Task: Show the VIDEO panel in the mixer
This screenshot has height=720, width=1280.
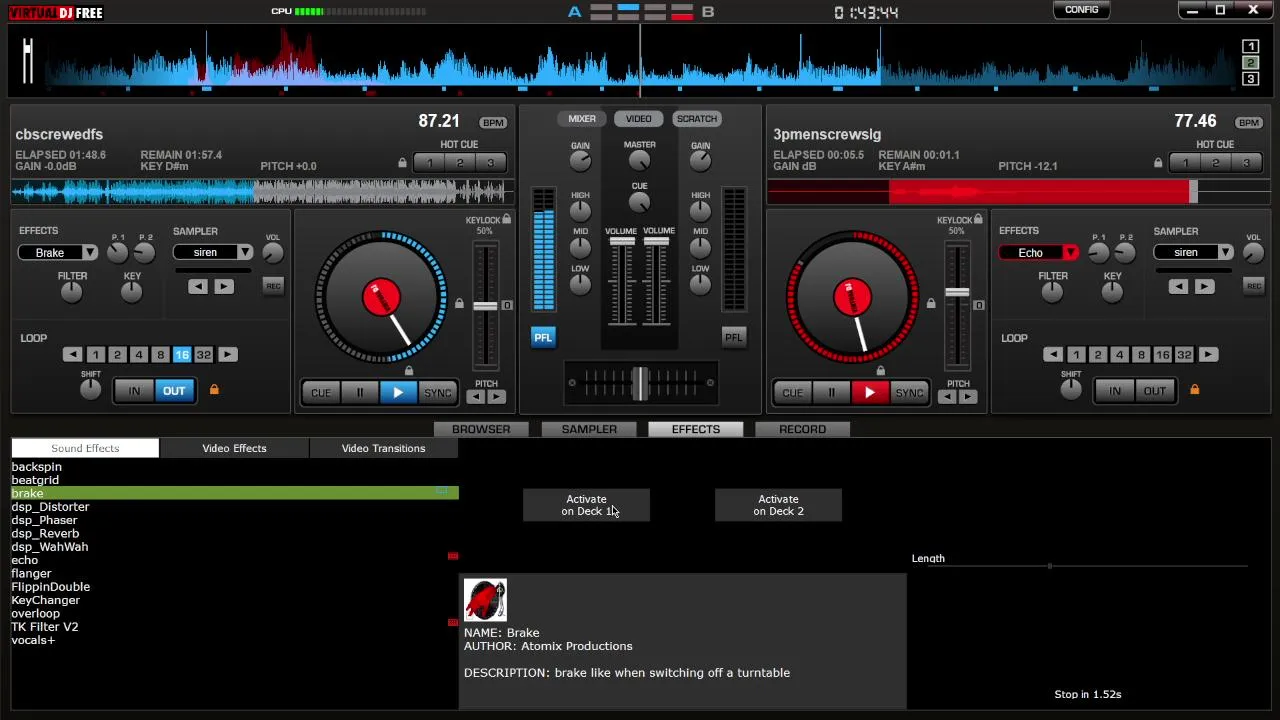Action: tap(639, 119)
